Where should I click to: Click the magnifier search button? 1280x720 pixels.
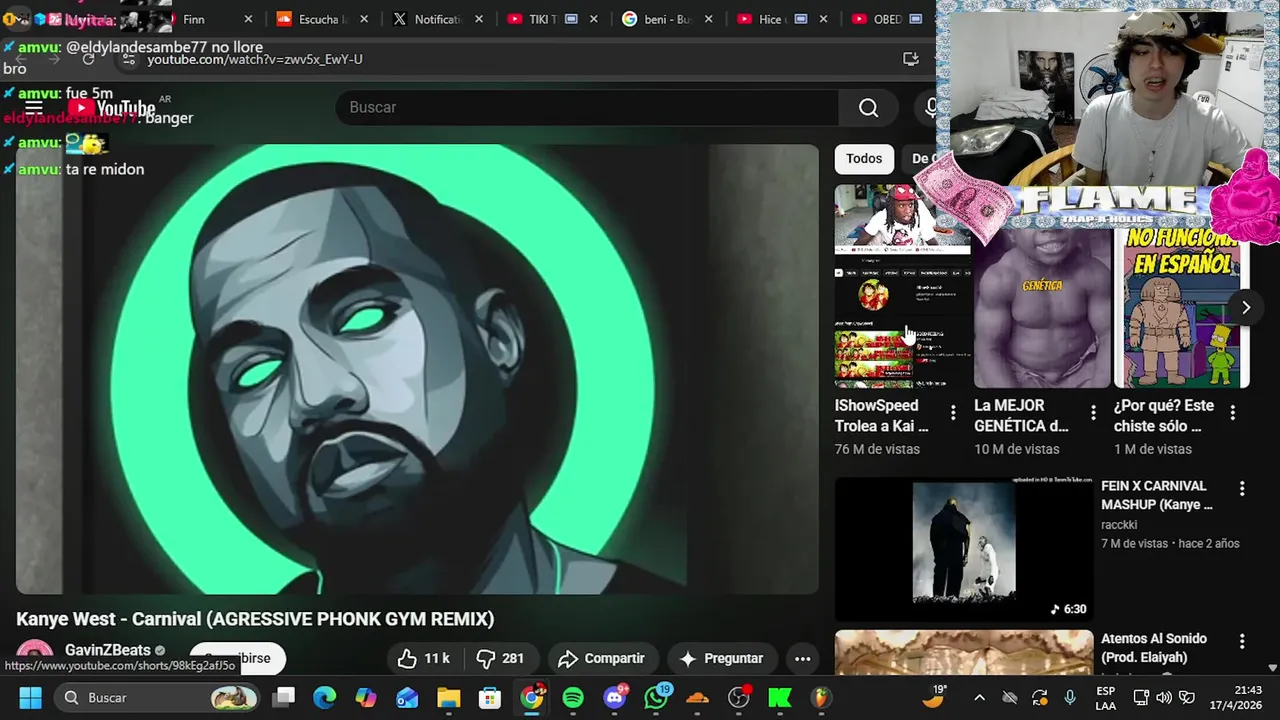pos(868,108)
